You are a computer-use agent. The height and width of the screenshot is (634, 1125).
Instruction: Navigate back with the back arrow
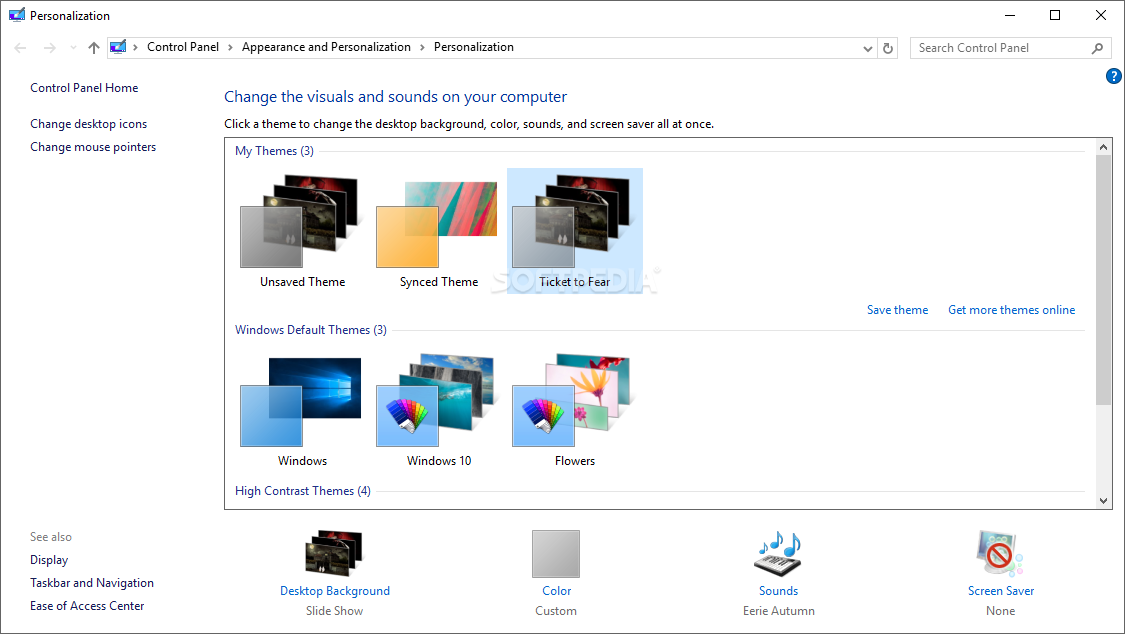pyautogui.click(x=20, y=48)
